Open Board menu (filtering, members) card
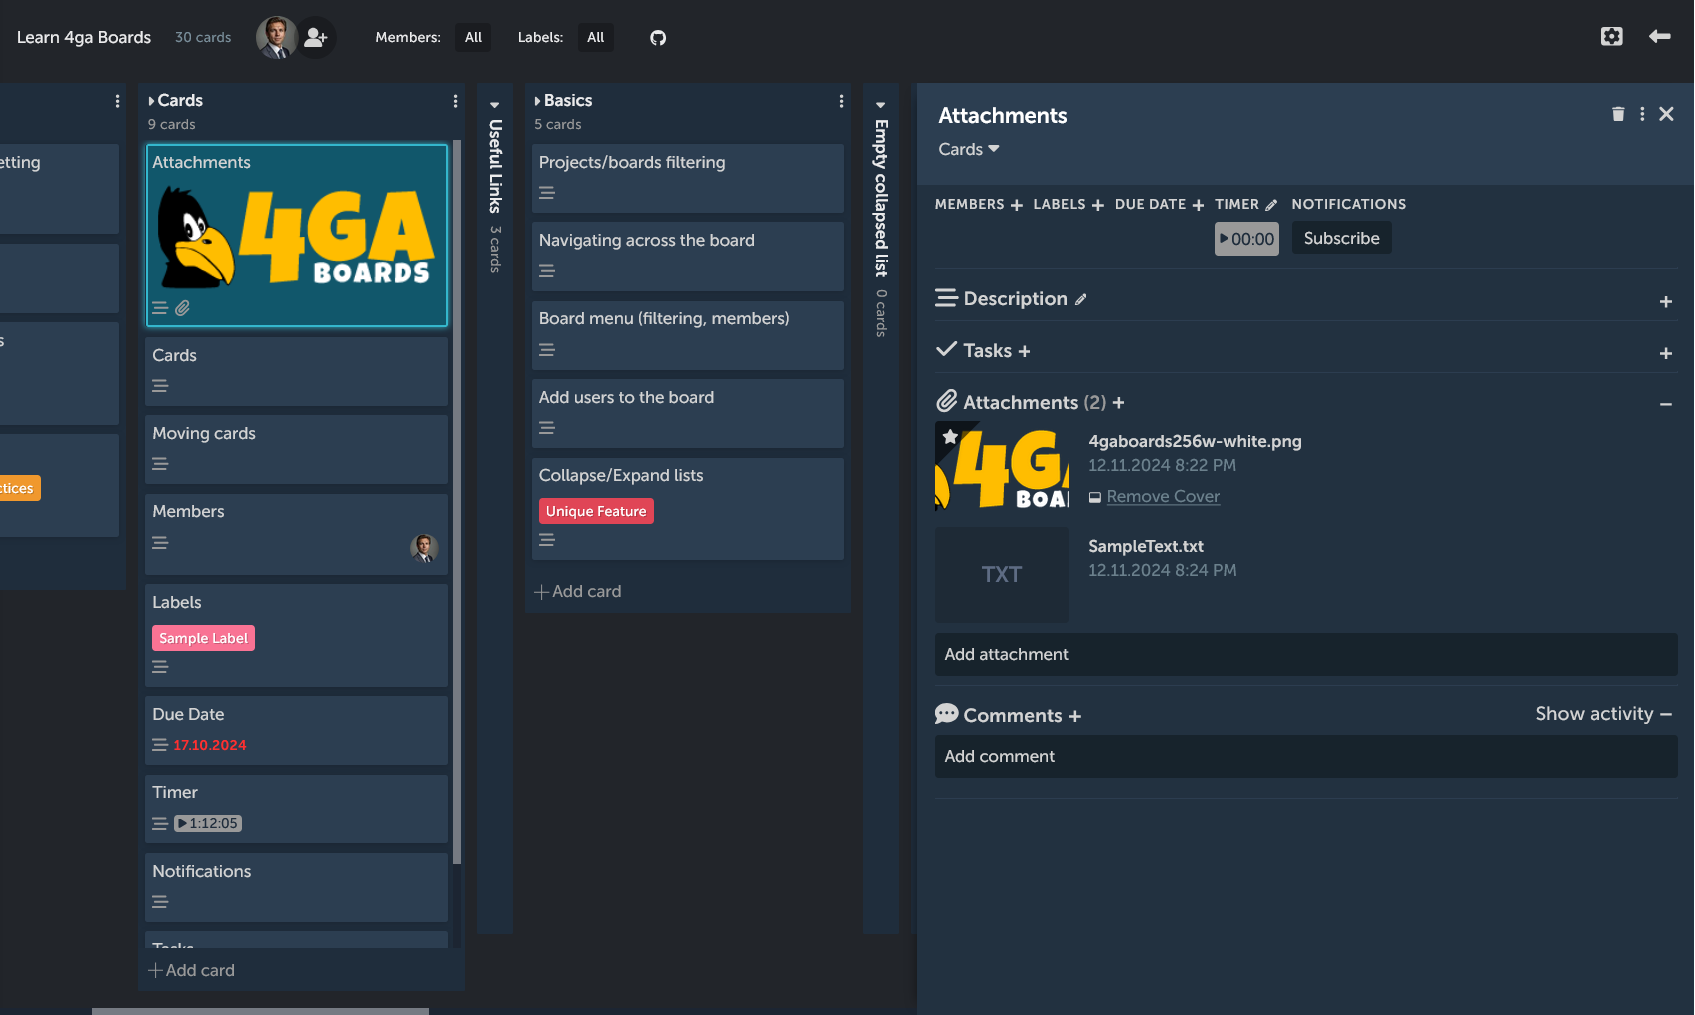This screenshot has height=1015, width=1695. (688, 335)
